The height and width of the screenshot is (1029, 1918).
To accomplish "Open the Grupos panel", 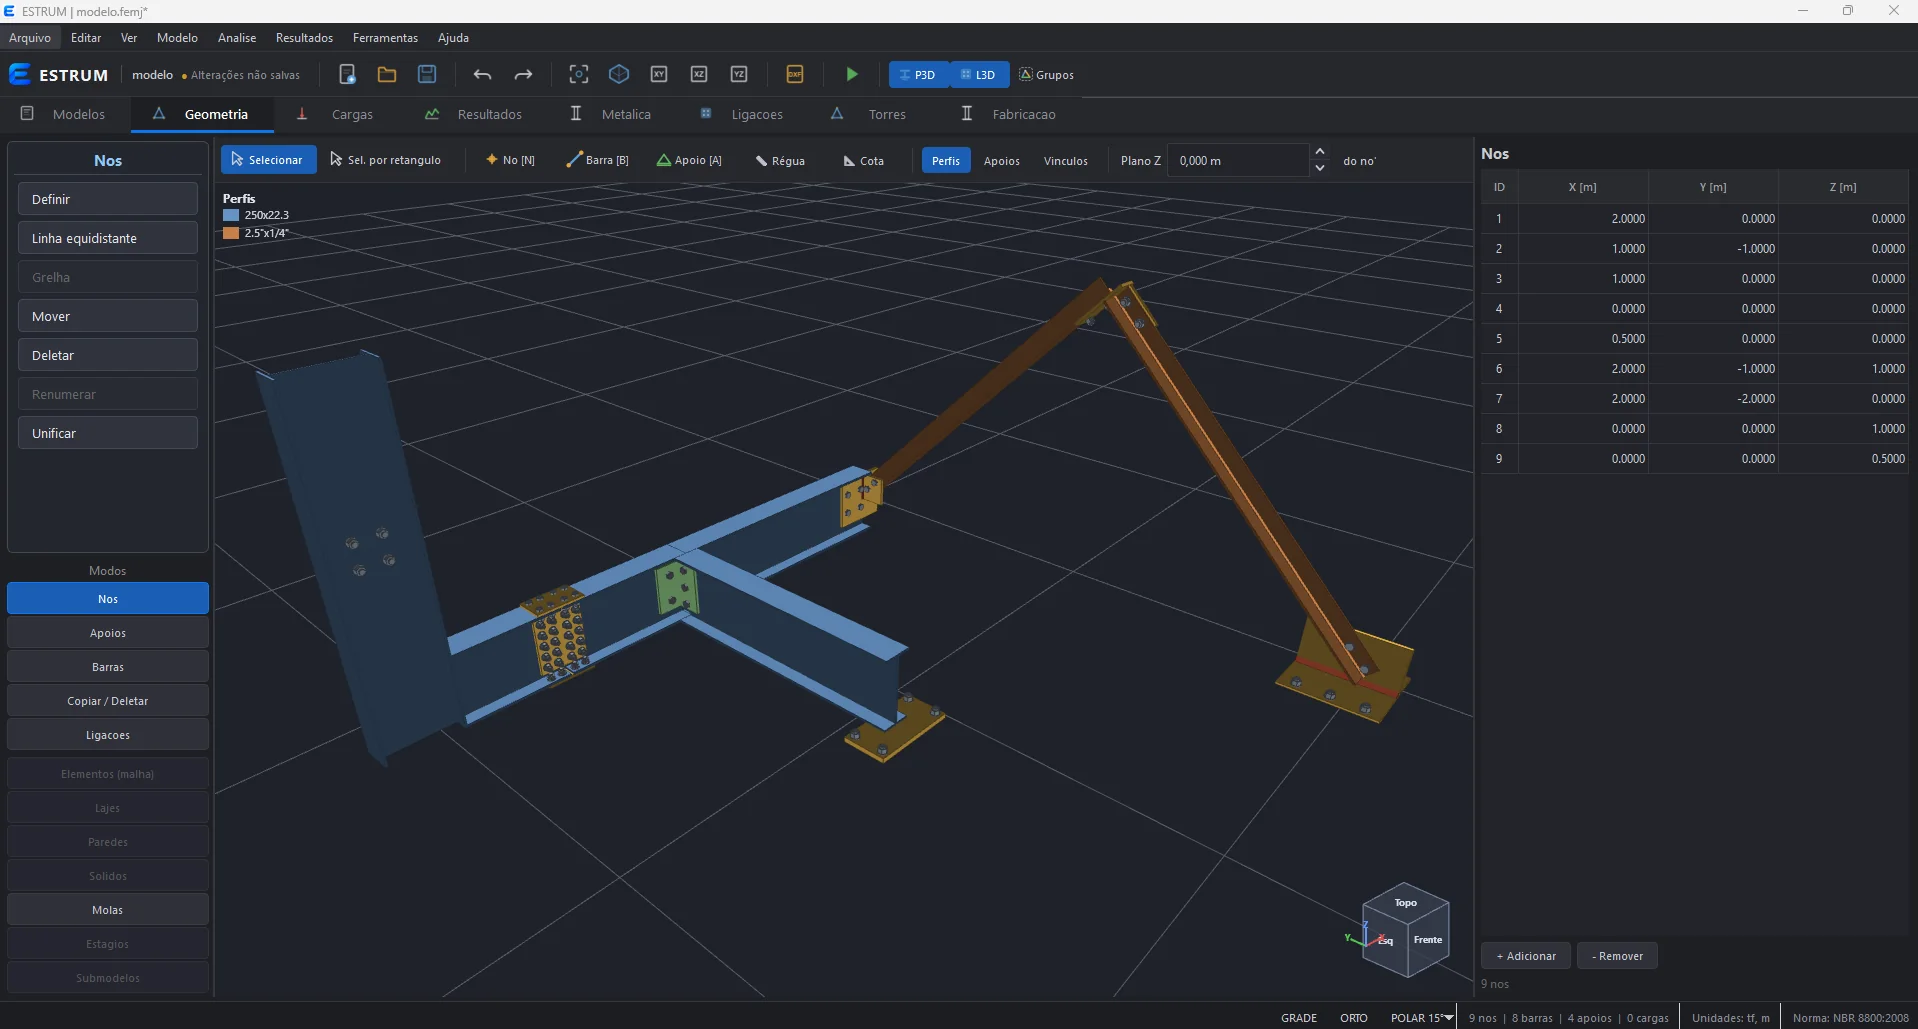I will point(1047,75).
